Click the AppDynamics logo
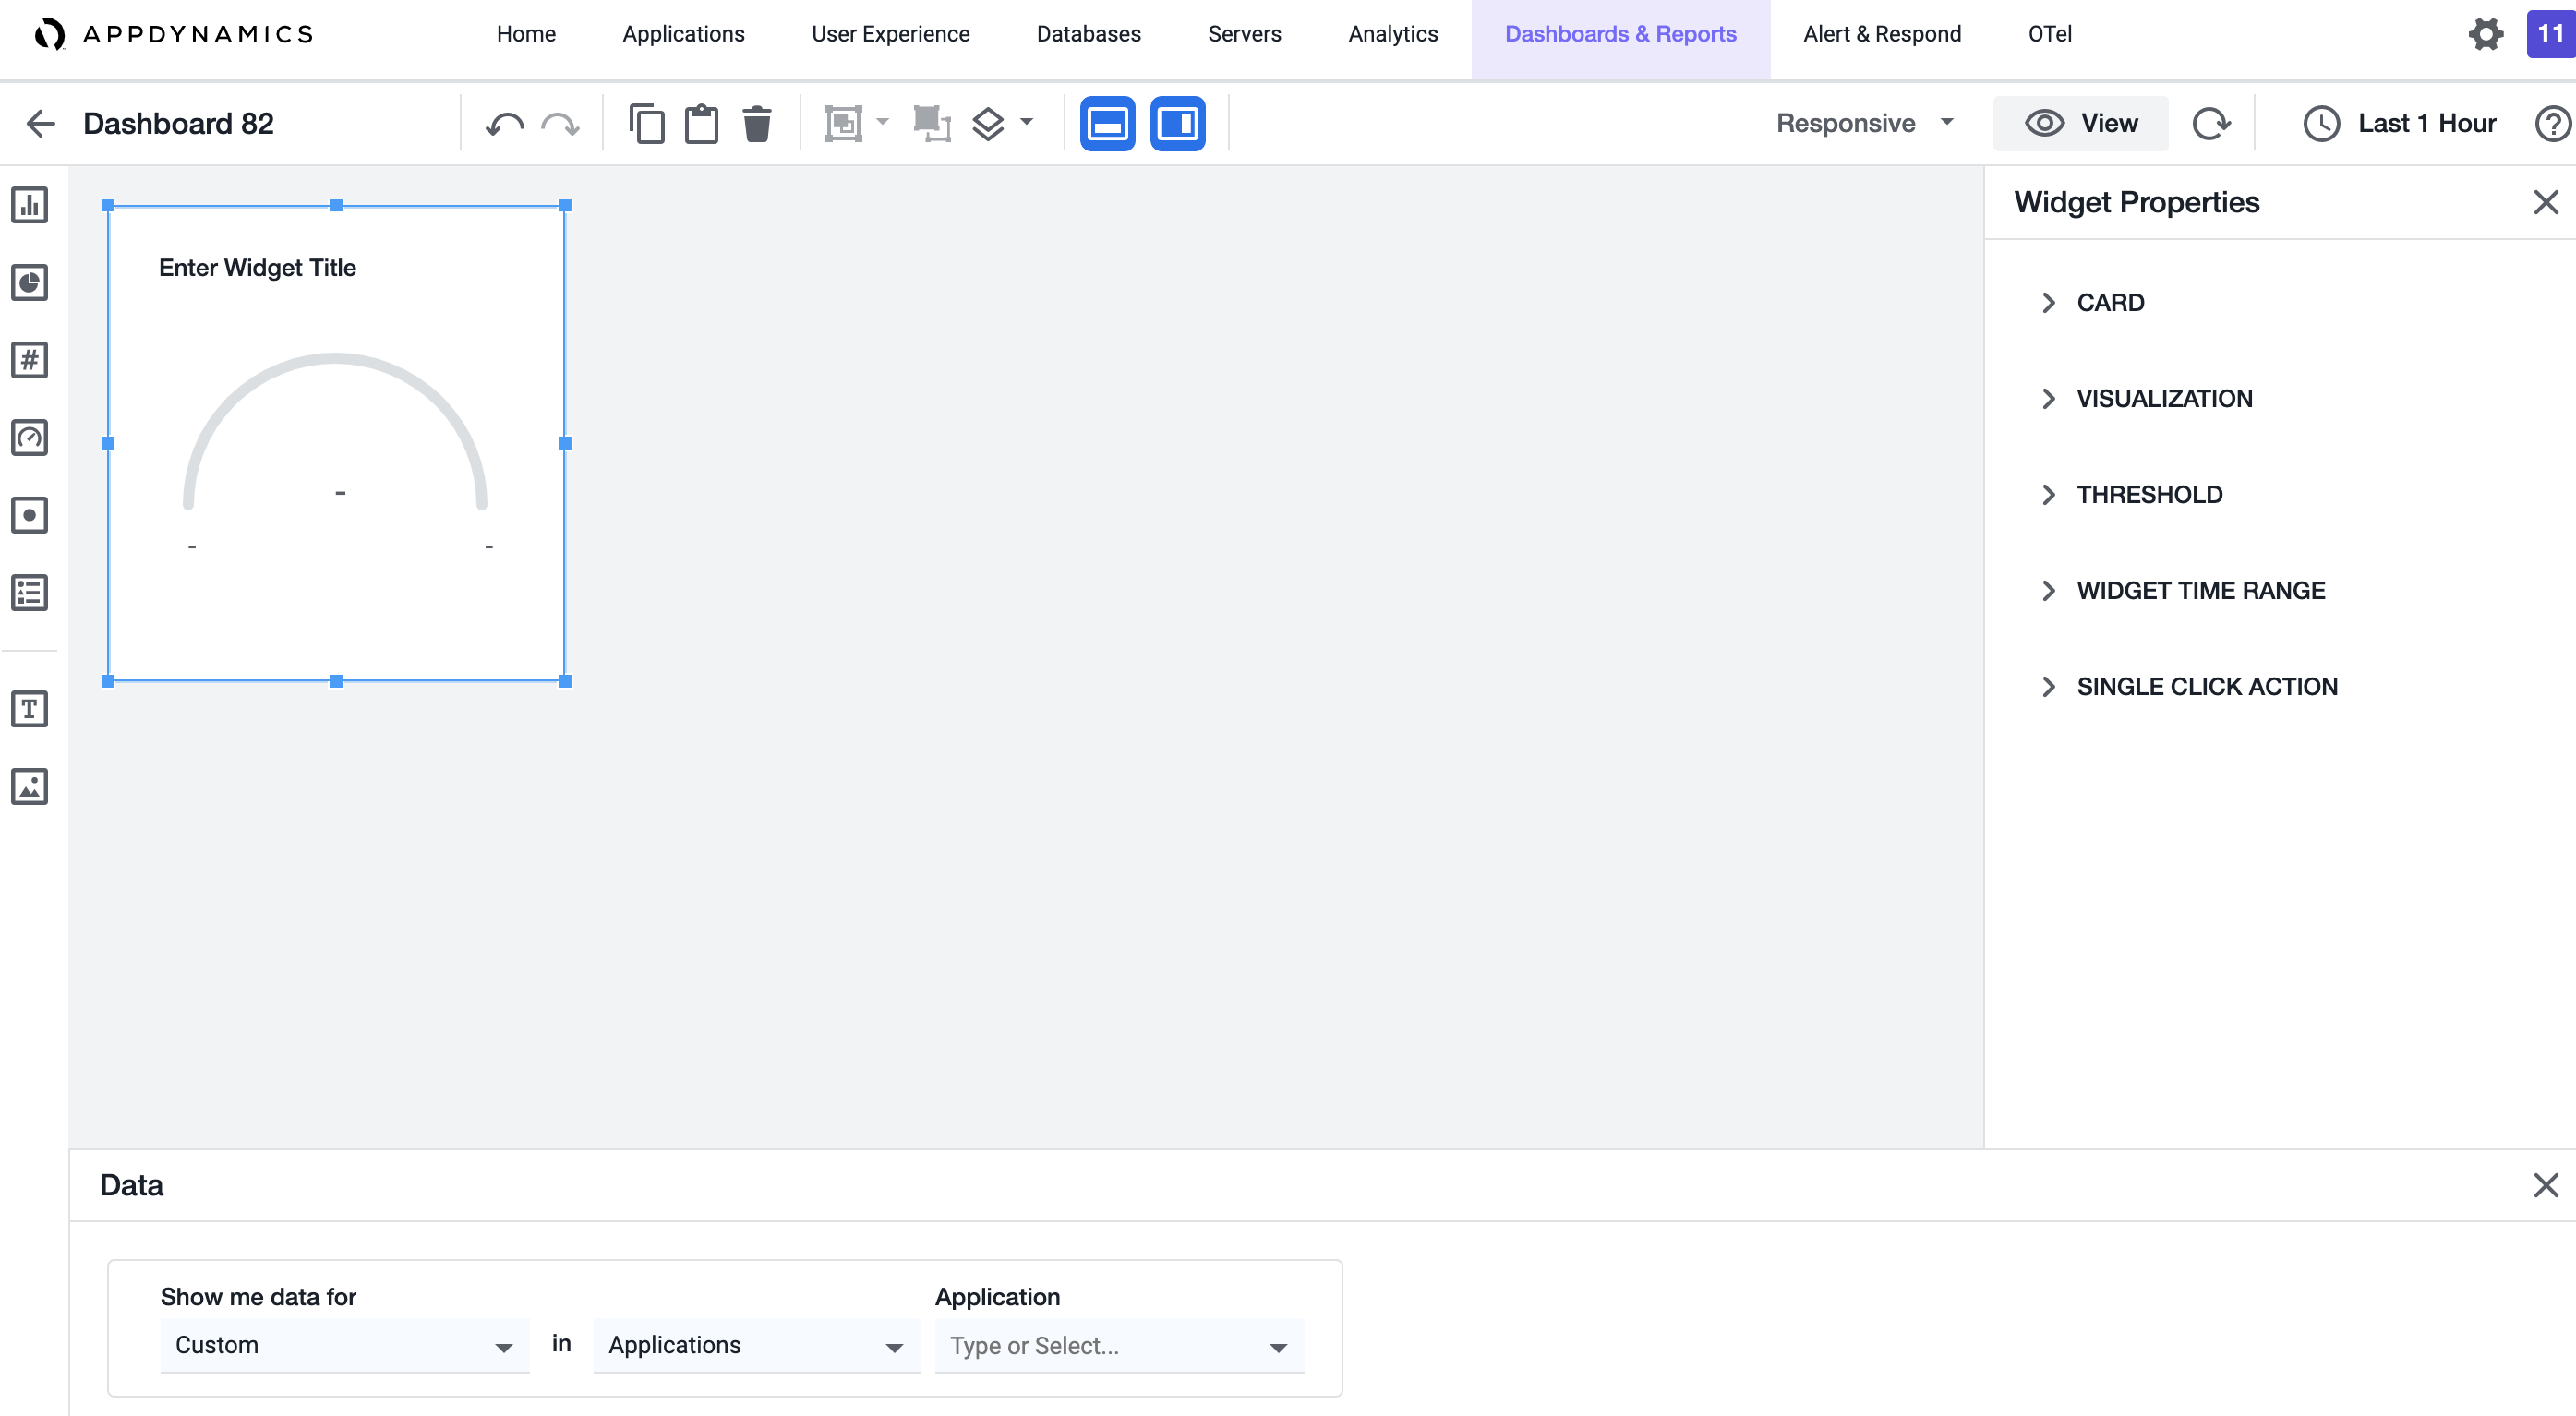Screen dimensions: 2576x1416 pos(174,34)
